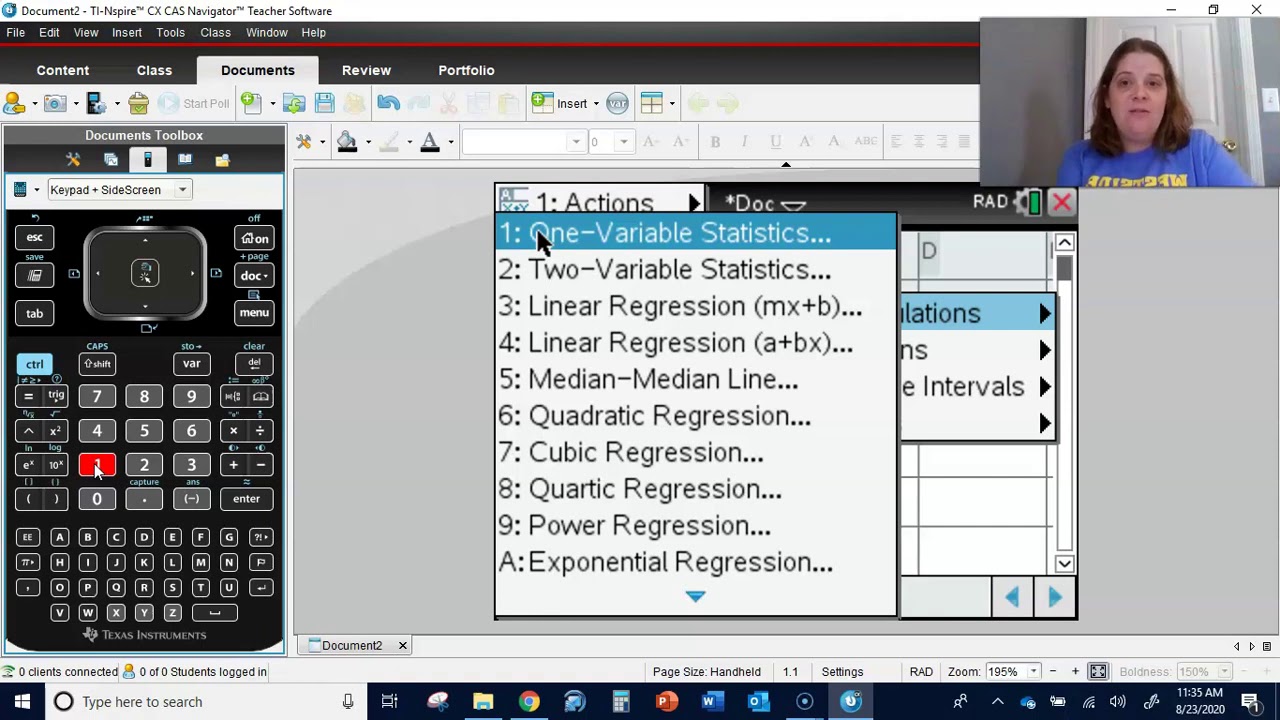Toggle the shift key on the keypad
The height and width of the screenshot is (720, 1280).
click(97, 364)
